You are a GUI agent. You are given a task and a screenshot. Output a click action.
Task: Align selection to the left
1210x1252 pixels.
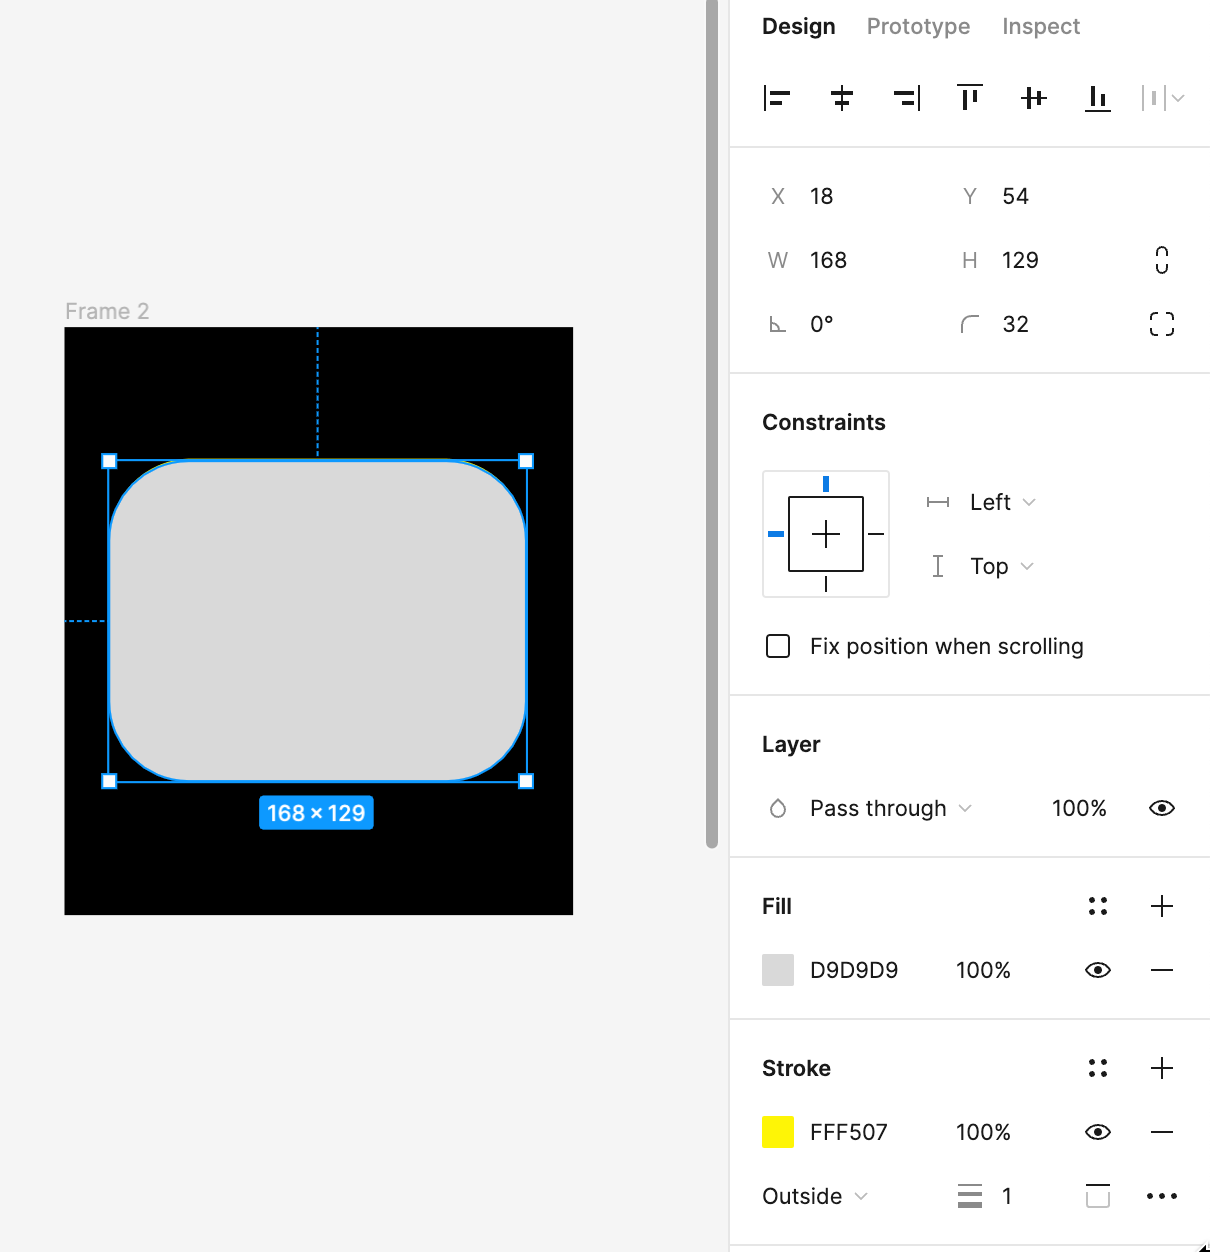pyautogui.click(x=777, y=98)
